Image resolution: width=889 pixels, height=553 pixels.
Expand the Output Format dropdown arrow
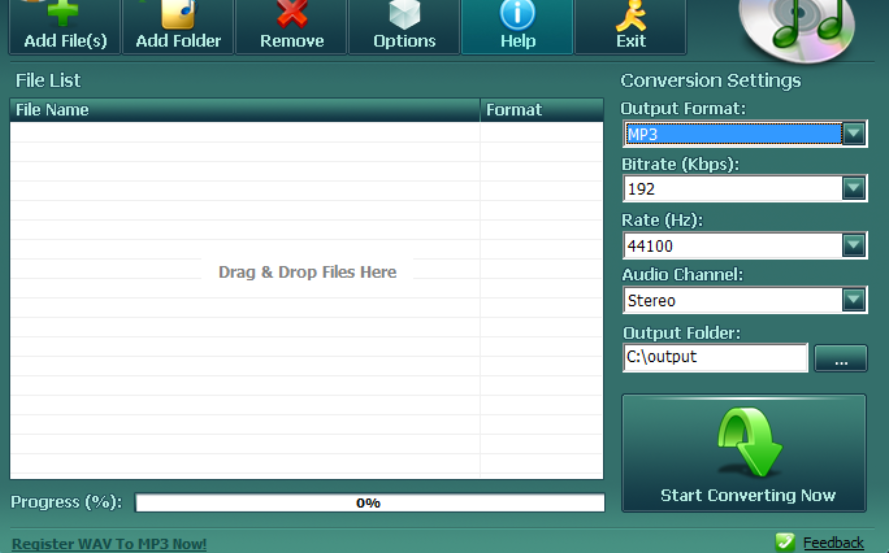point(853,134)
